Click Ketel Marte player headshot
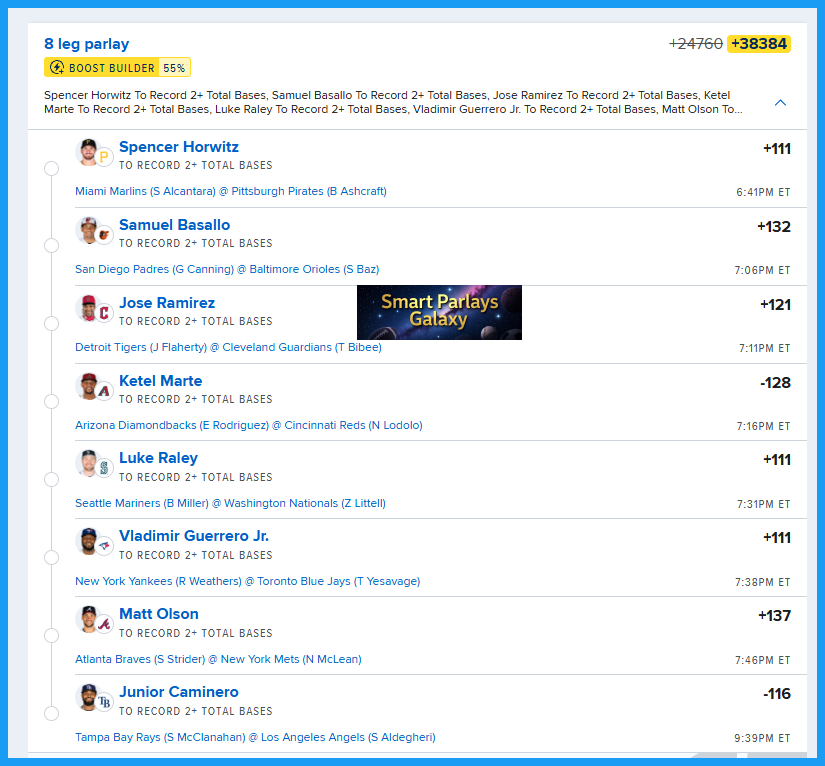The image size is (825, 766). 88,386
